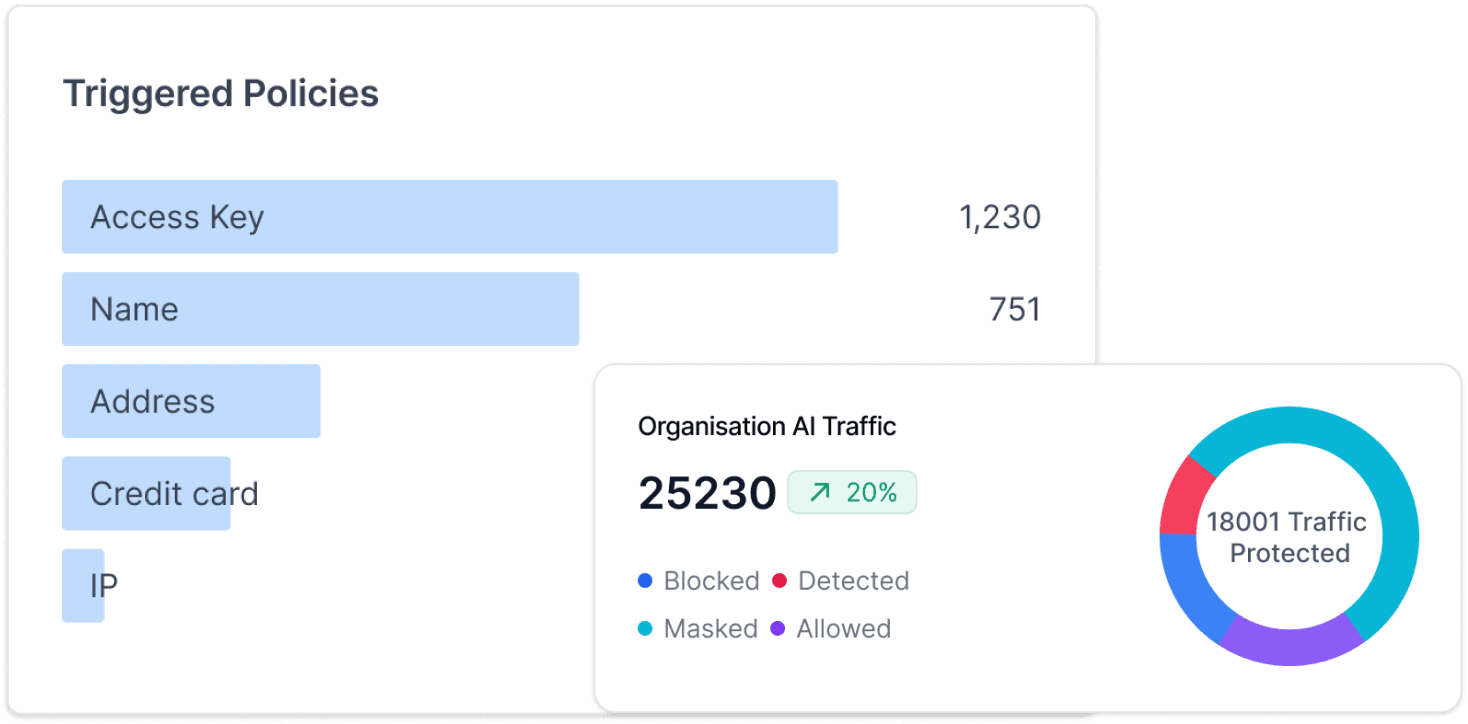This screenshot has width=1468, height=724.
Task: Click the Detected red legend dot
Action: pyautogui.click(x=780, y=580)
